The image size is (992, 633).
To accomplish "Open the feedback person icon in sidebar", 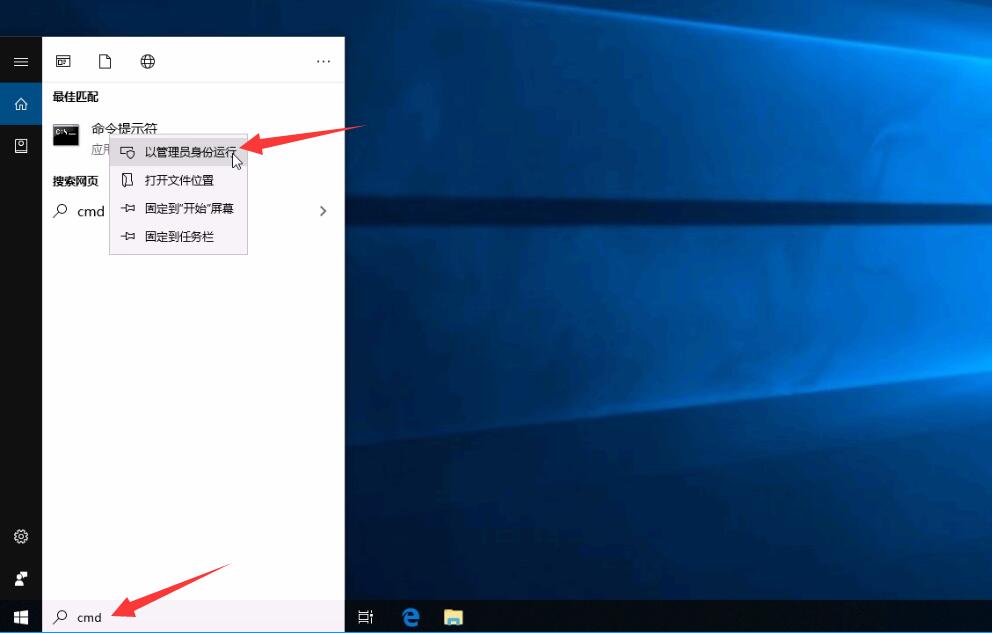I will [21, 579].
